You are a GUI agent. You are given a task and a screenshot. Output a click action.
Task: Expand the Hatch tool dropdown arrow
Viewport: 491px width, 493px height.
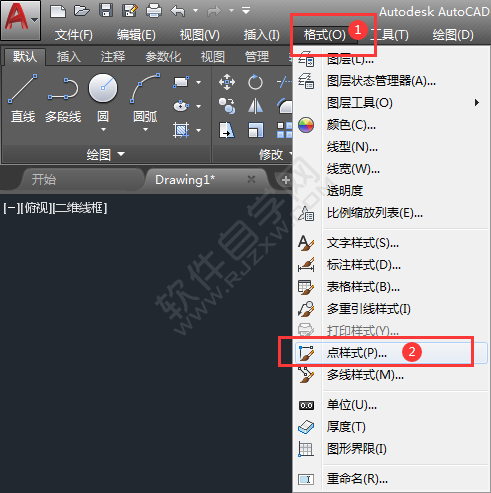point(198,130)
